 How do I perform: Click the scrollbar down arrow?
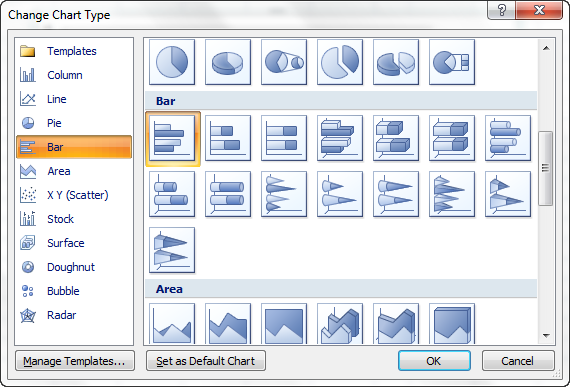click(546, 336)
